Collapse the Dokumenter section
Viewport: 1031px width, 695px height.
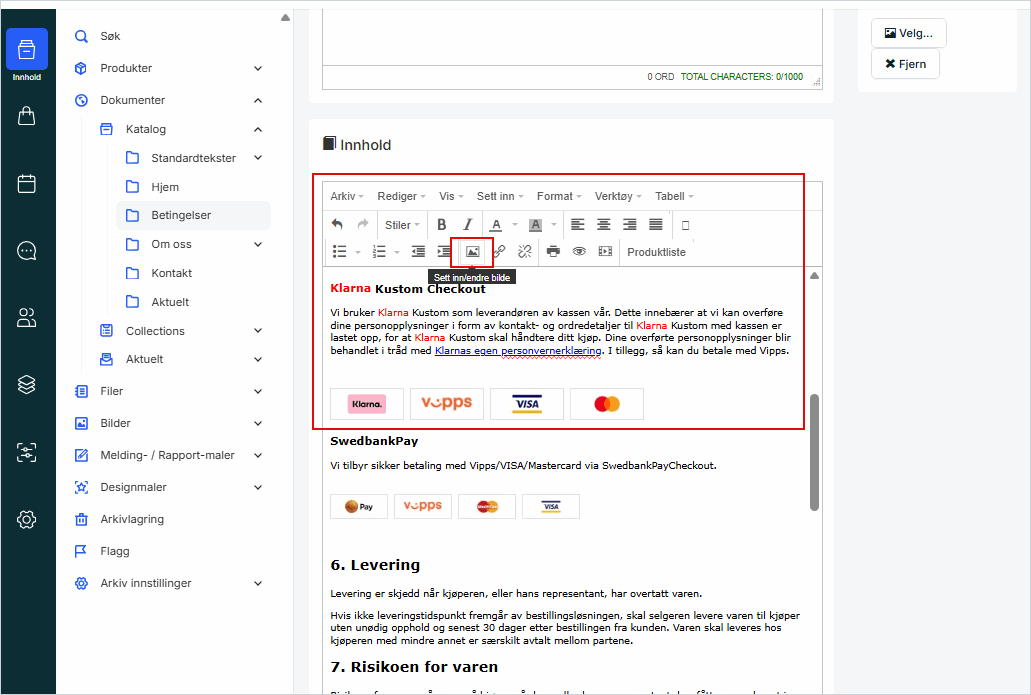click(x=258, y=100)
